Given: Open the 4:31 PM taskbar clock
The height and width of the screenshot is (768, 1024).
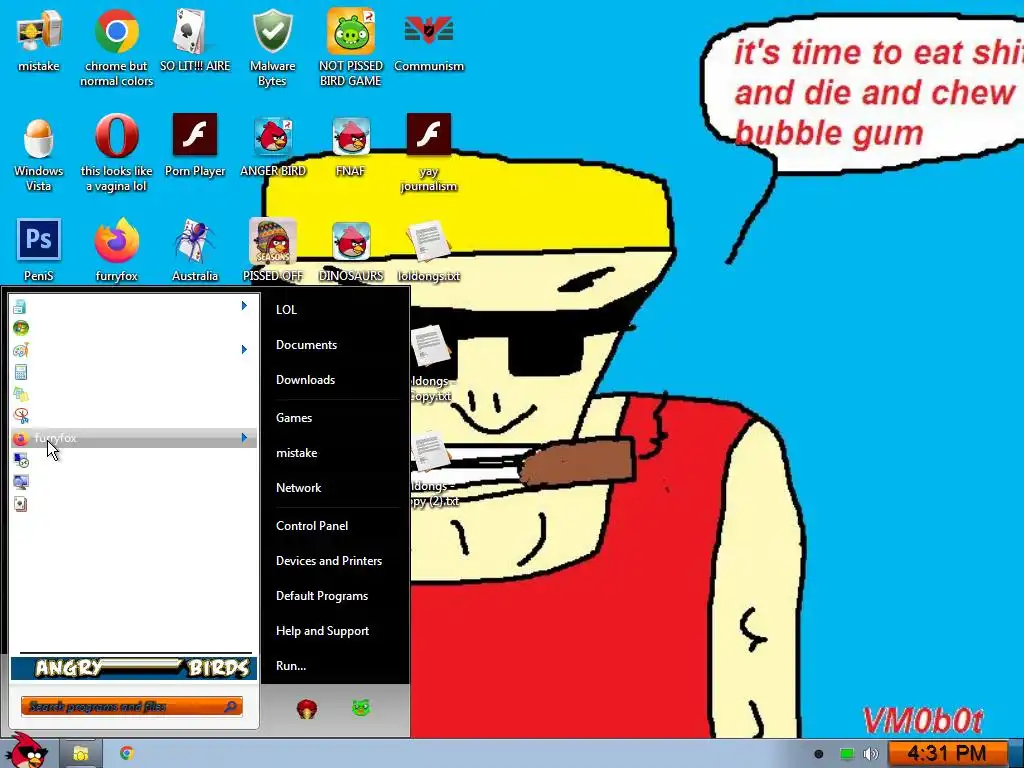Looking at the screenshot, I should 947,754.
